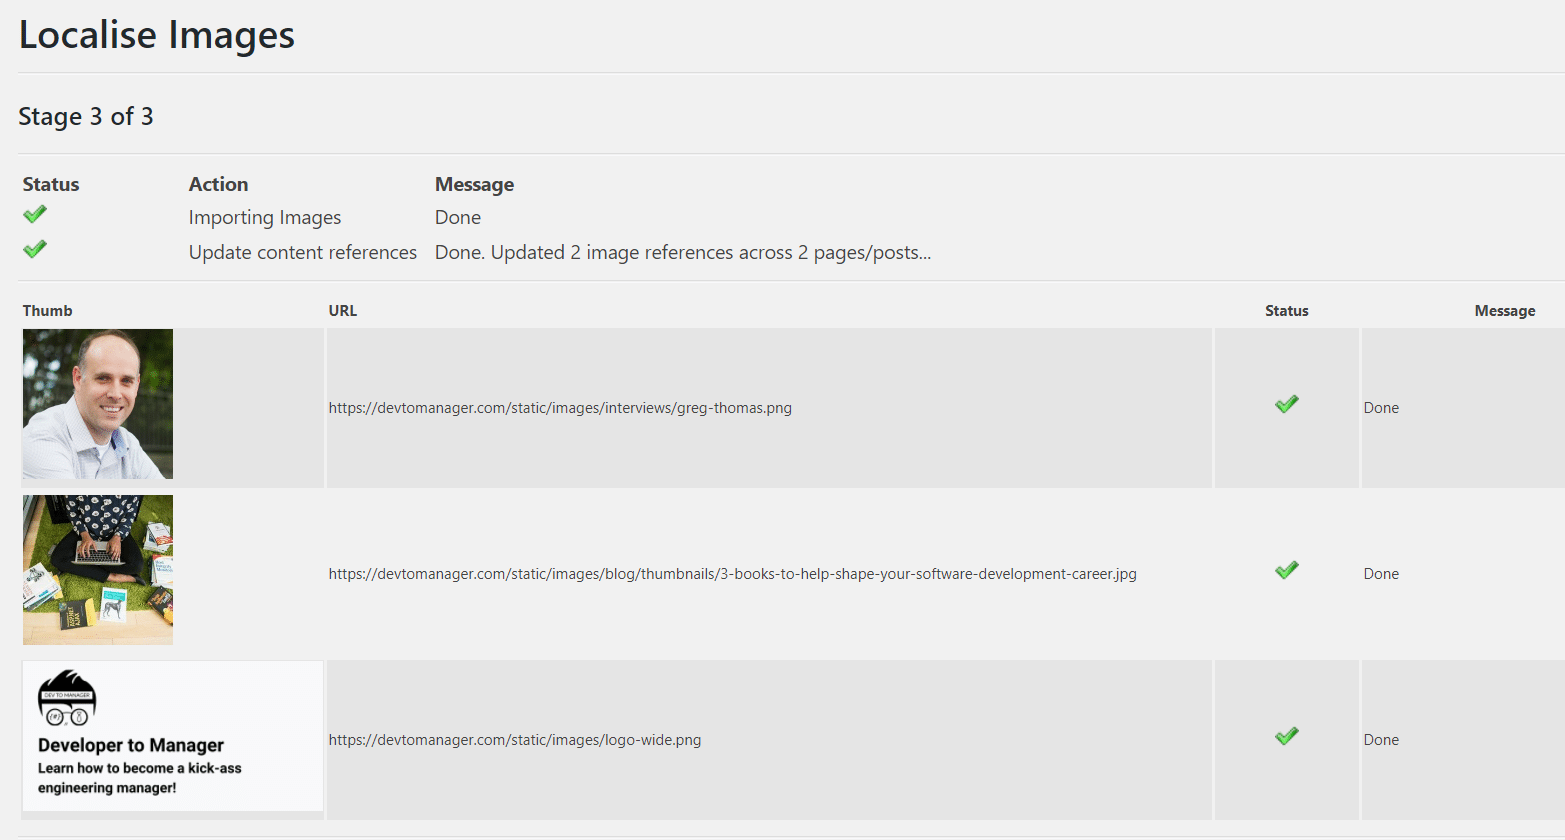Click the Status column header

coord(1286,311)
